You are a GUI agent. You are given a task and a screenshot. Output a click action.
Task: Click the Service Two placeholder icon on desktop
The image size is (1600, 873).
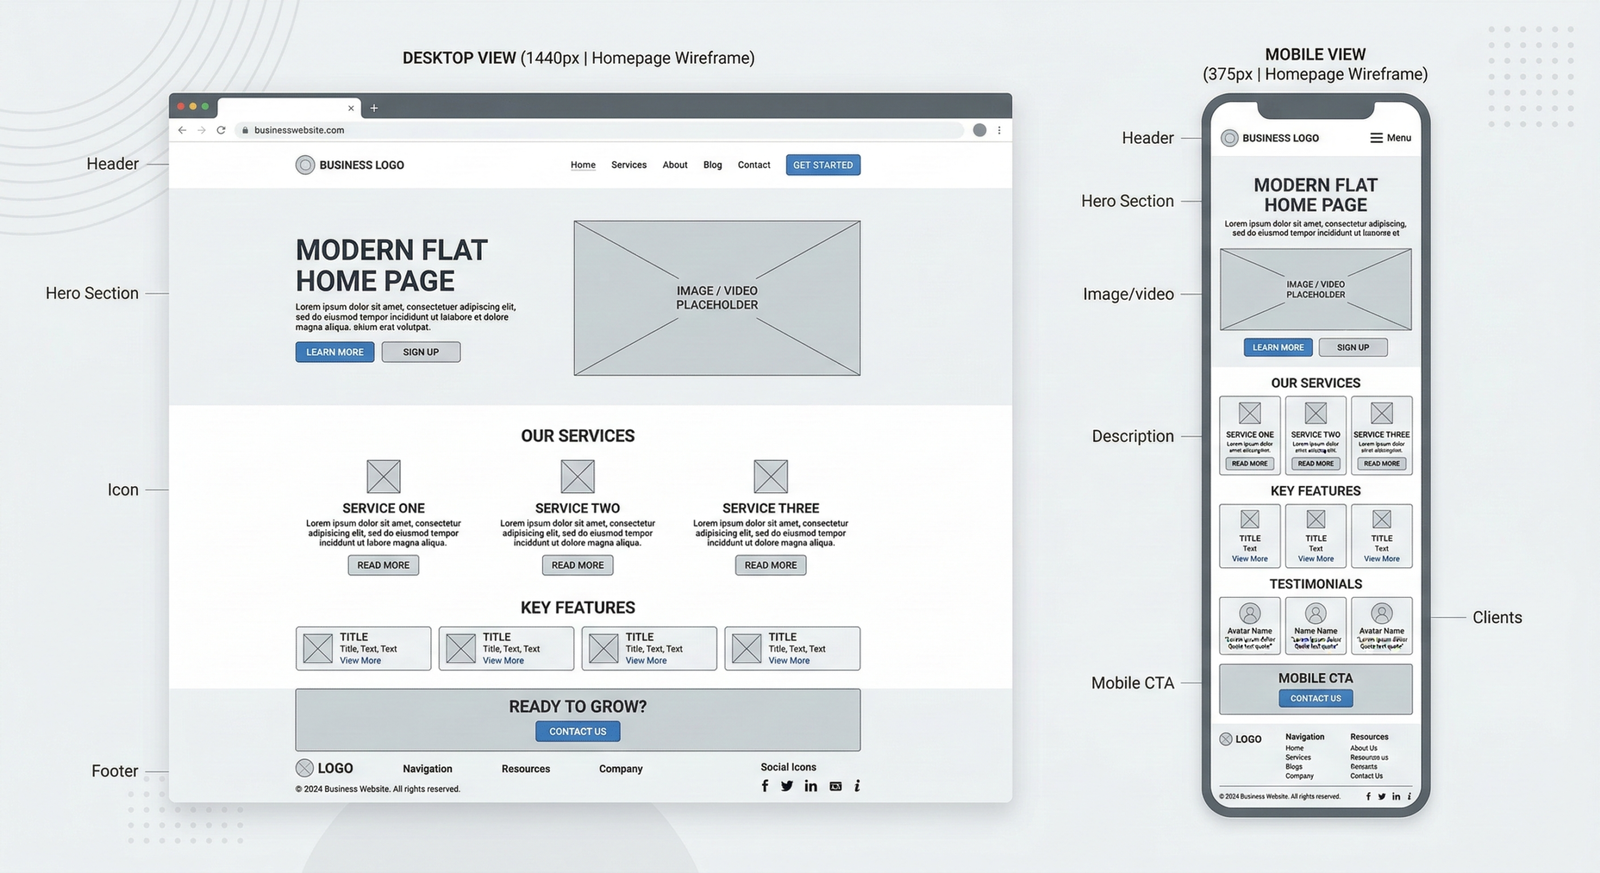(x=577, y=476)
